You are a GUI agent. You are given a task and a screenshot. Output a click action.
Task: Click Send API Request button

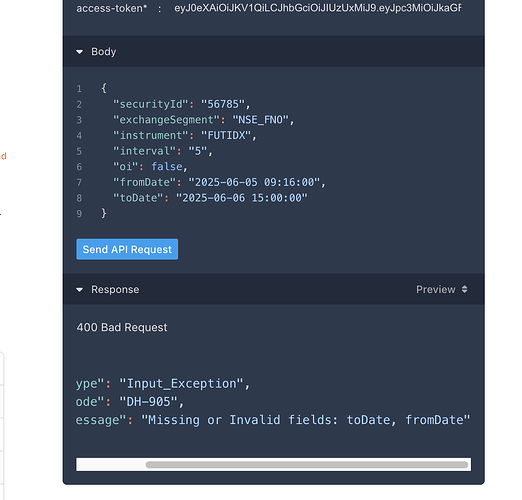point(127,249)
